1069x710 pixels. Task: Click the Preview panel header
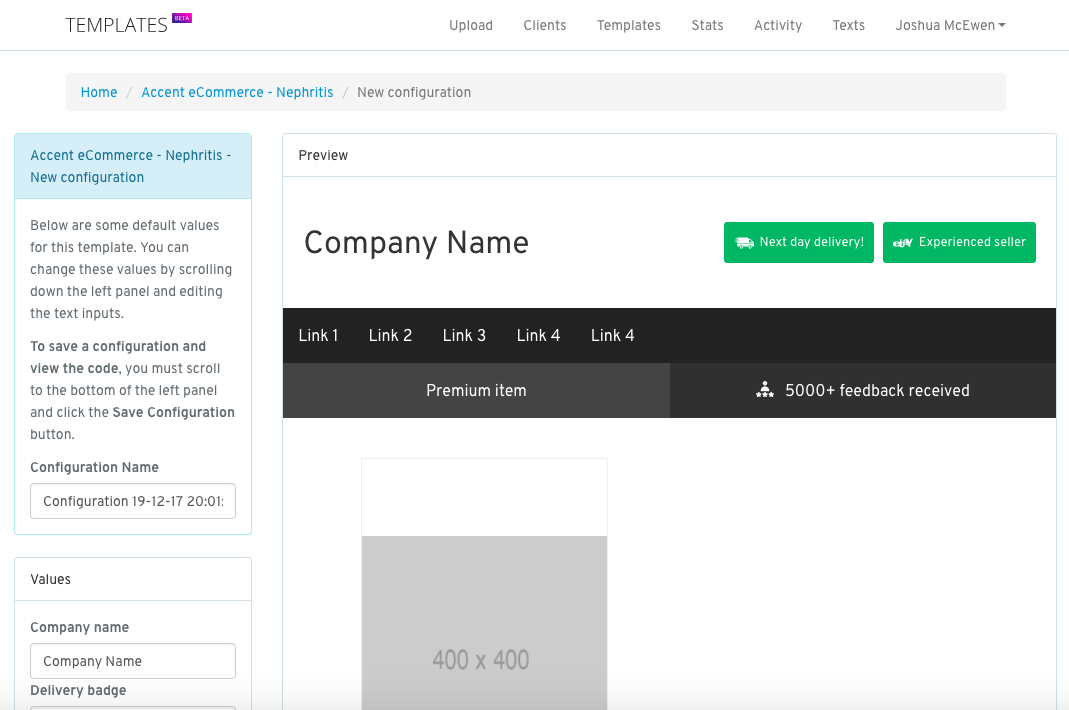click(x=669, y=156)
